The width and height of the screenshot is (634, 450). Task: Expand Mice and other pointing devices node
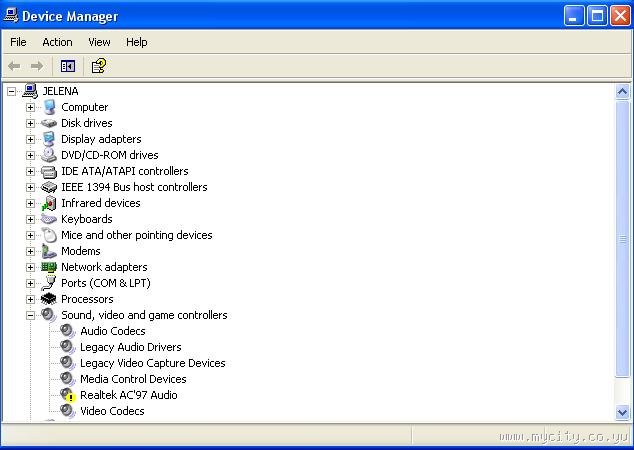coord(30,235)
